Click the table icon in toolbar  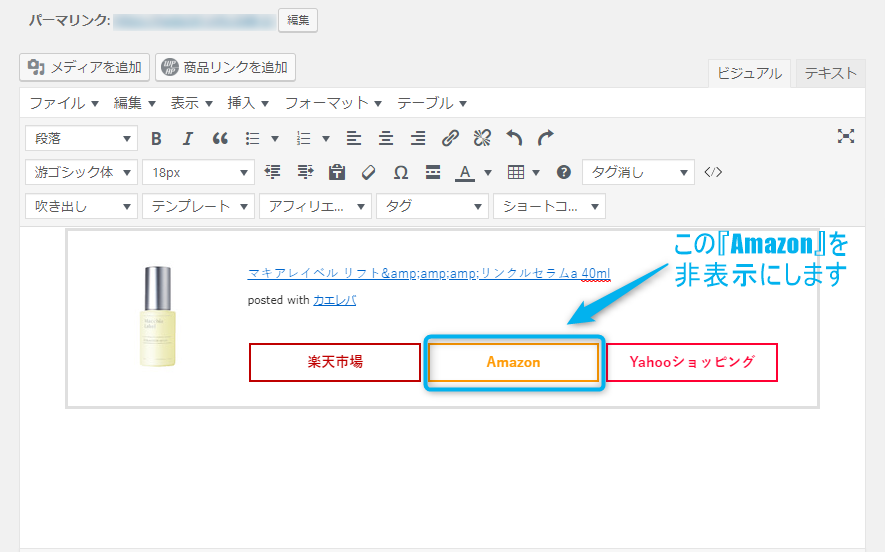pos(516,172)
